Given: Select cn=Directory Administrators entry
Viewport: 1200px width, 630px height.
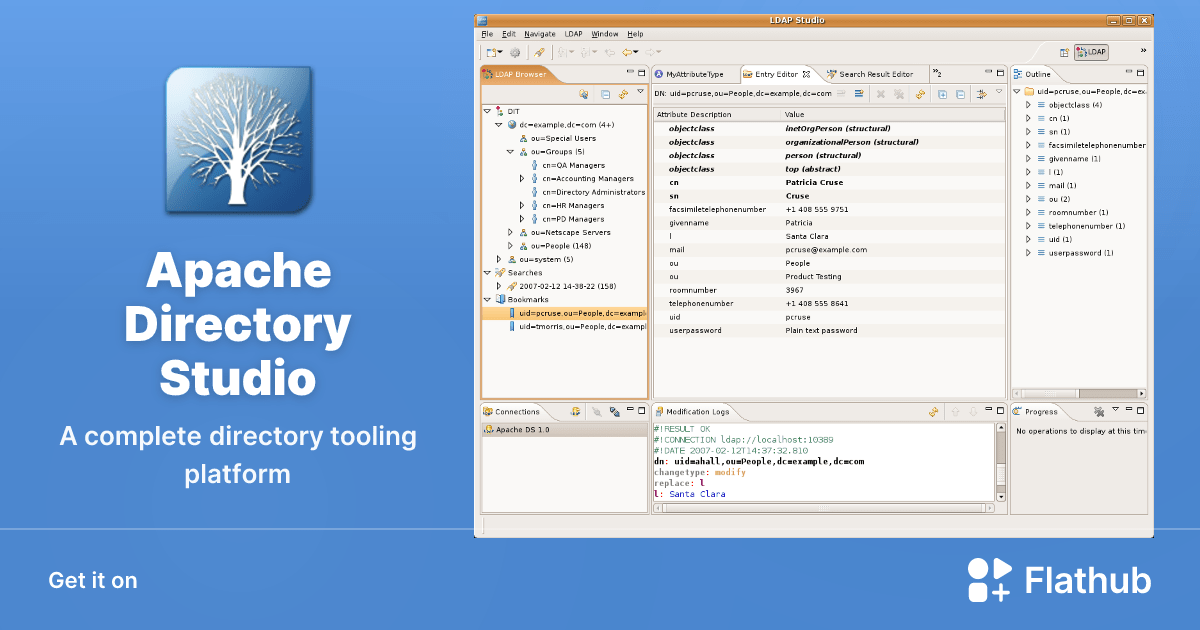Looking at the screenshot, I should click(593, 192).
